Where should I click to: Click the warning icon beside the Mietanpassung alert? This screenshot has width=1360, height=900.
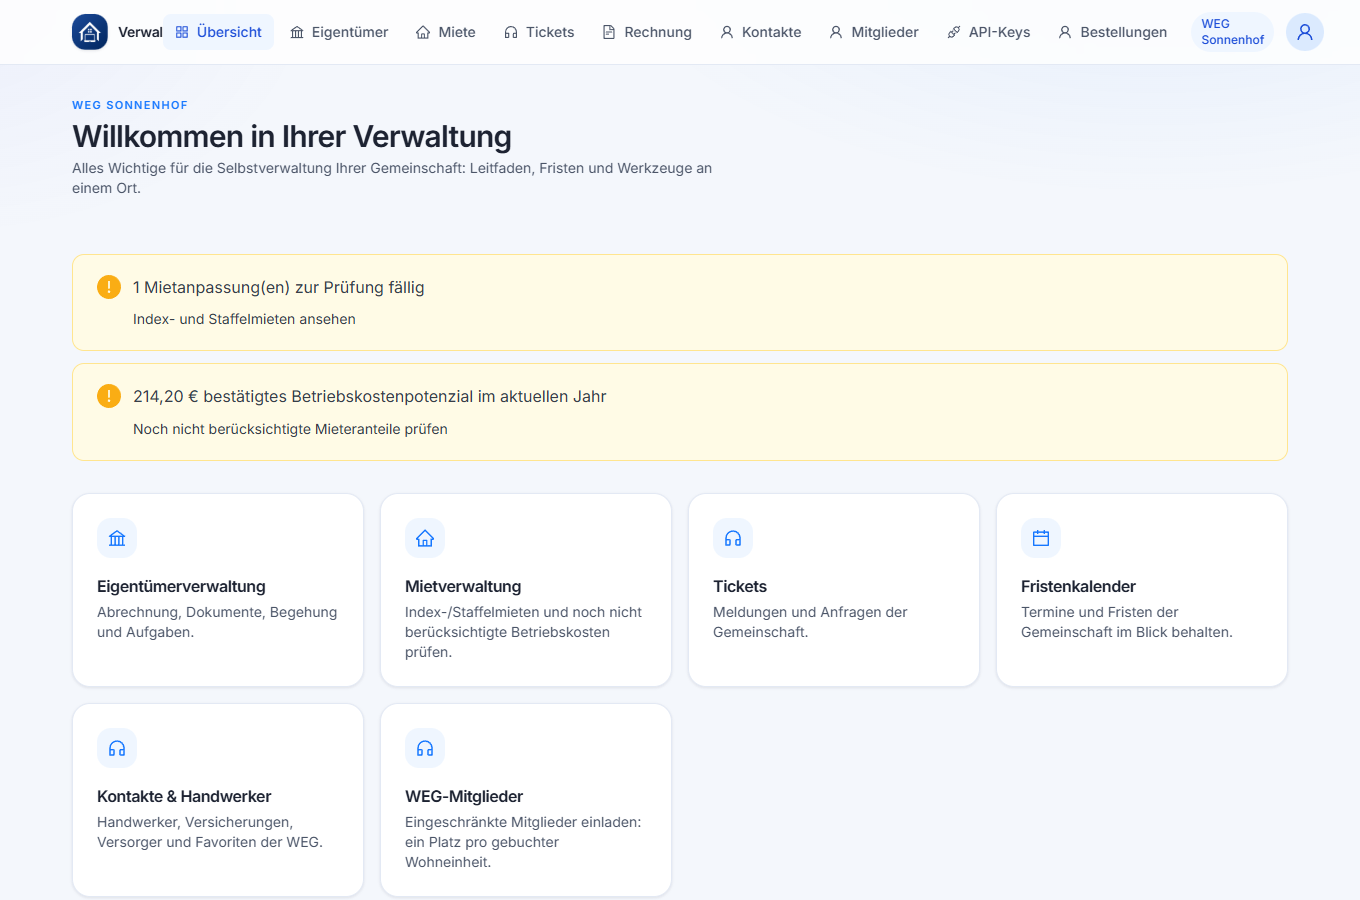point(109,287)
